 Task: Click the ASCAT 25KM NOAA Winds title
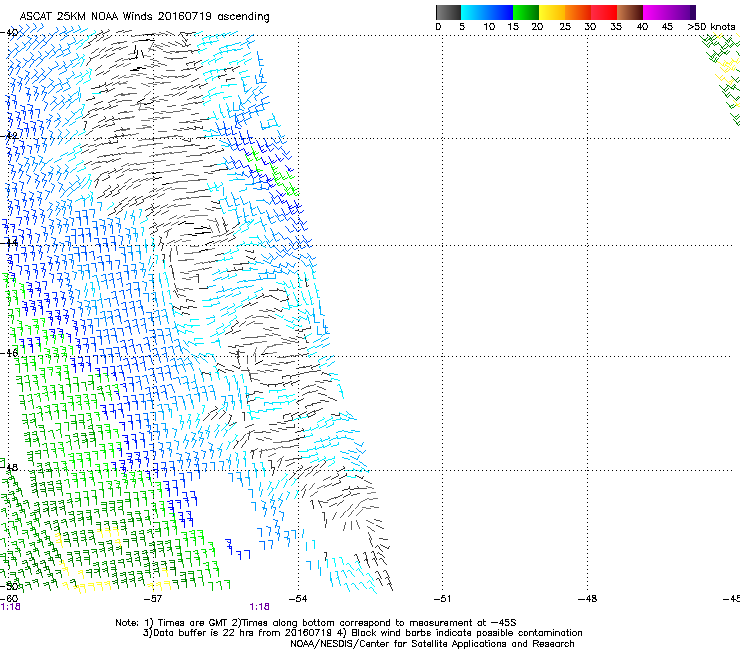point(144,16)
